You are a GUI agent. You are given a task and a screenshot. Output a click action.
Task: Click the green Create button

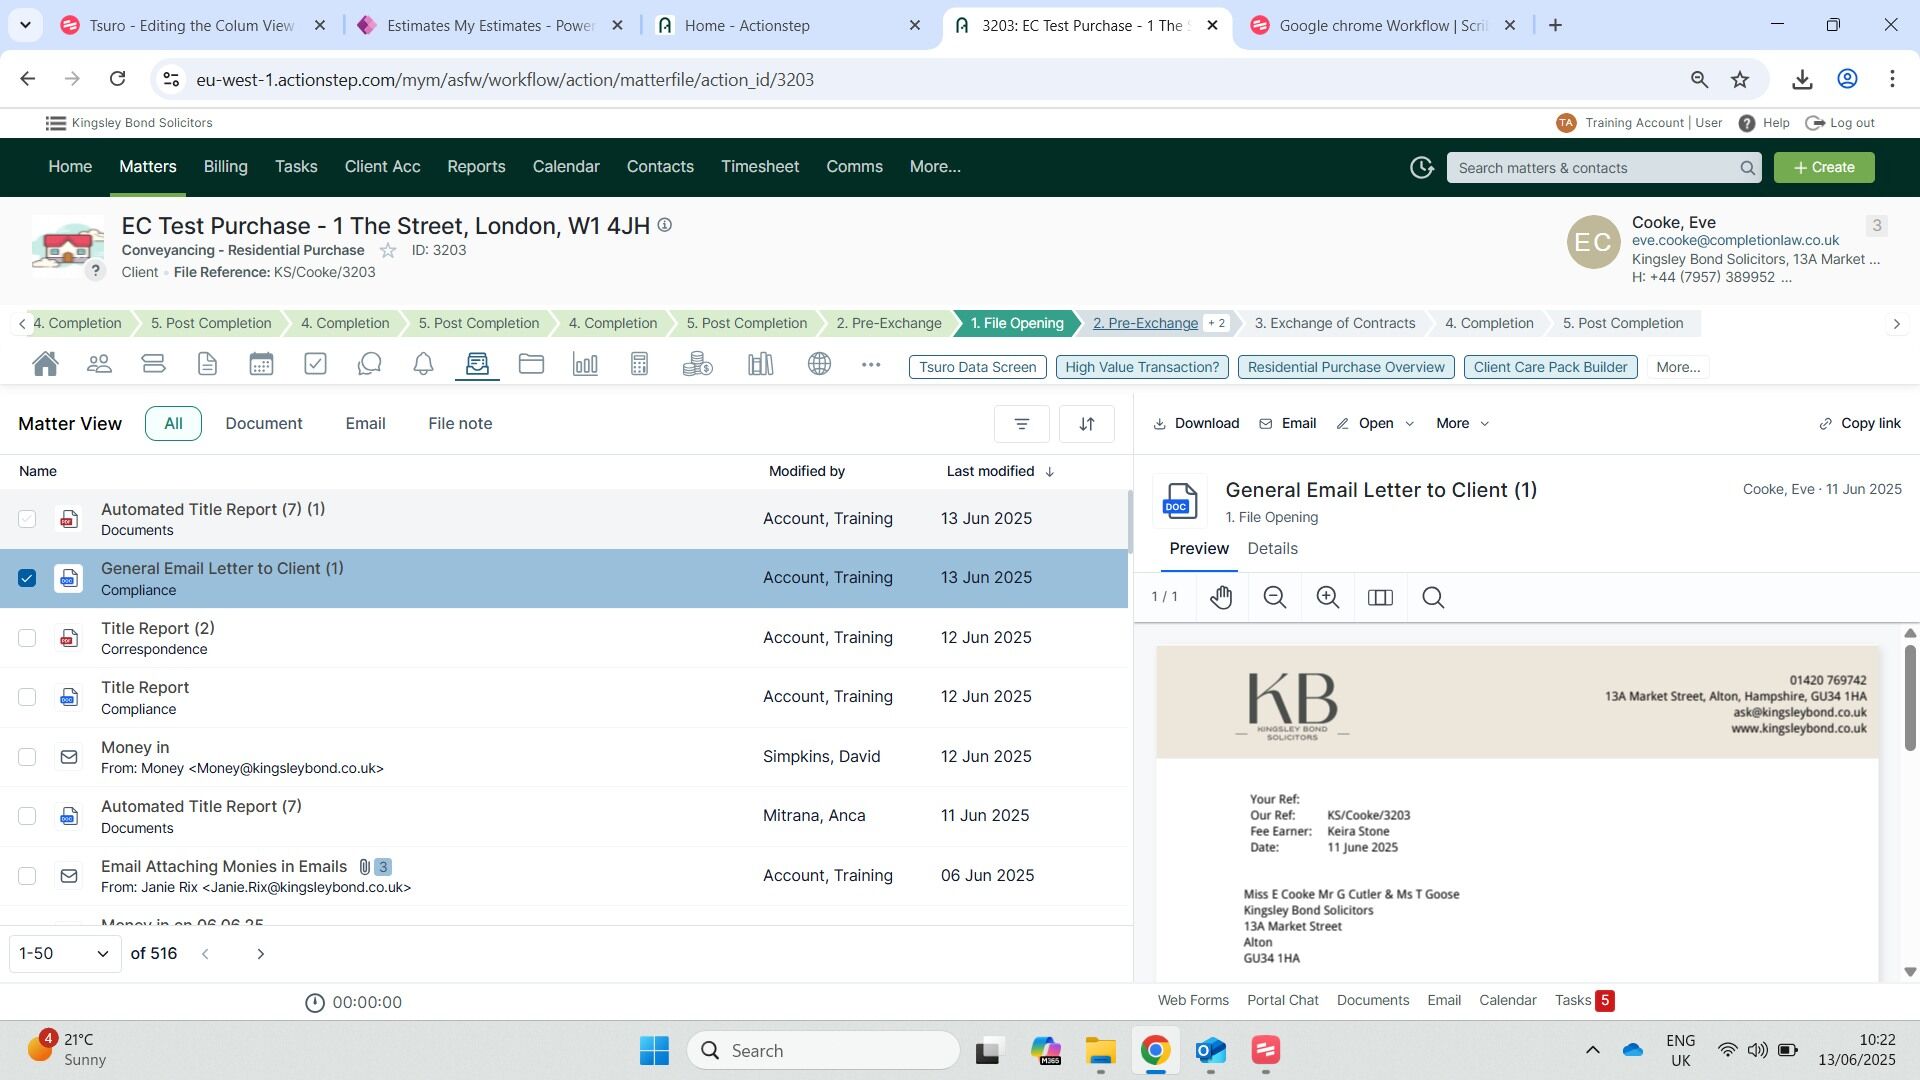(1823, 167)
